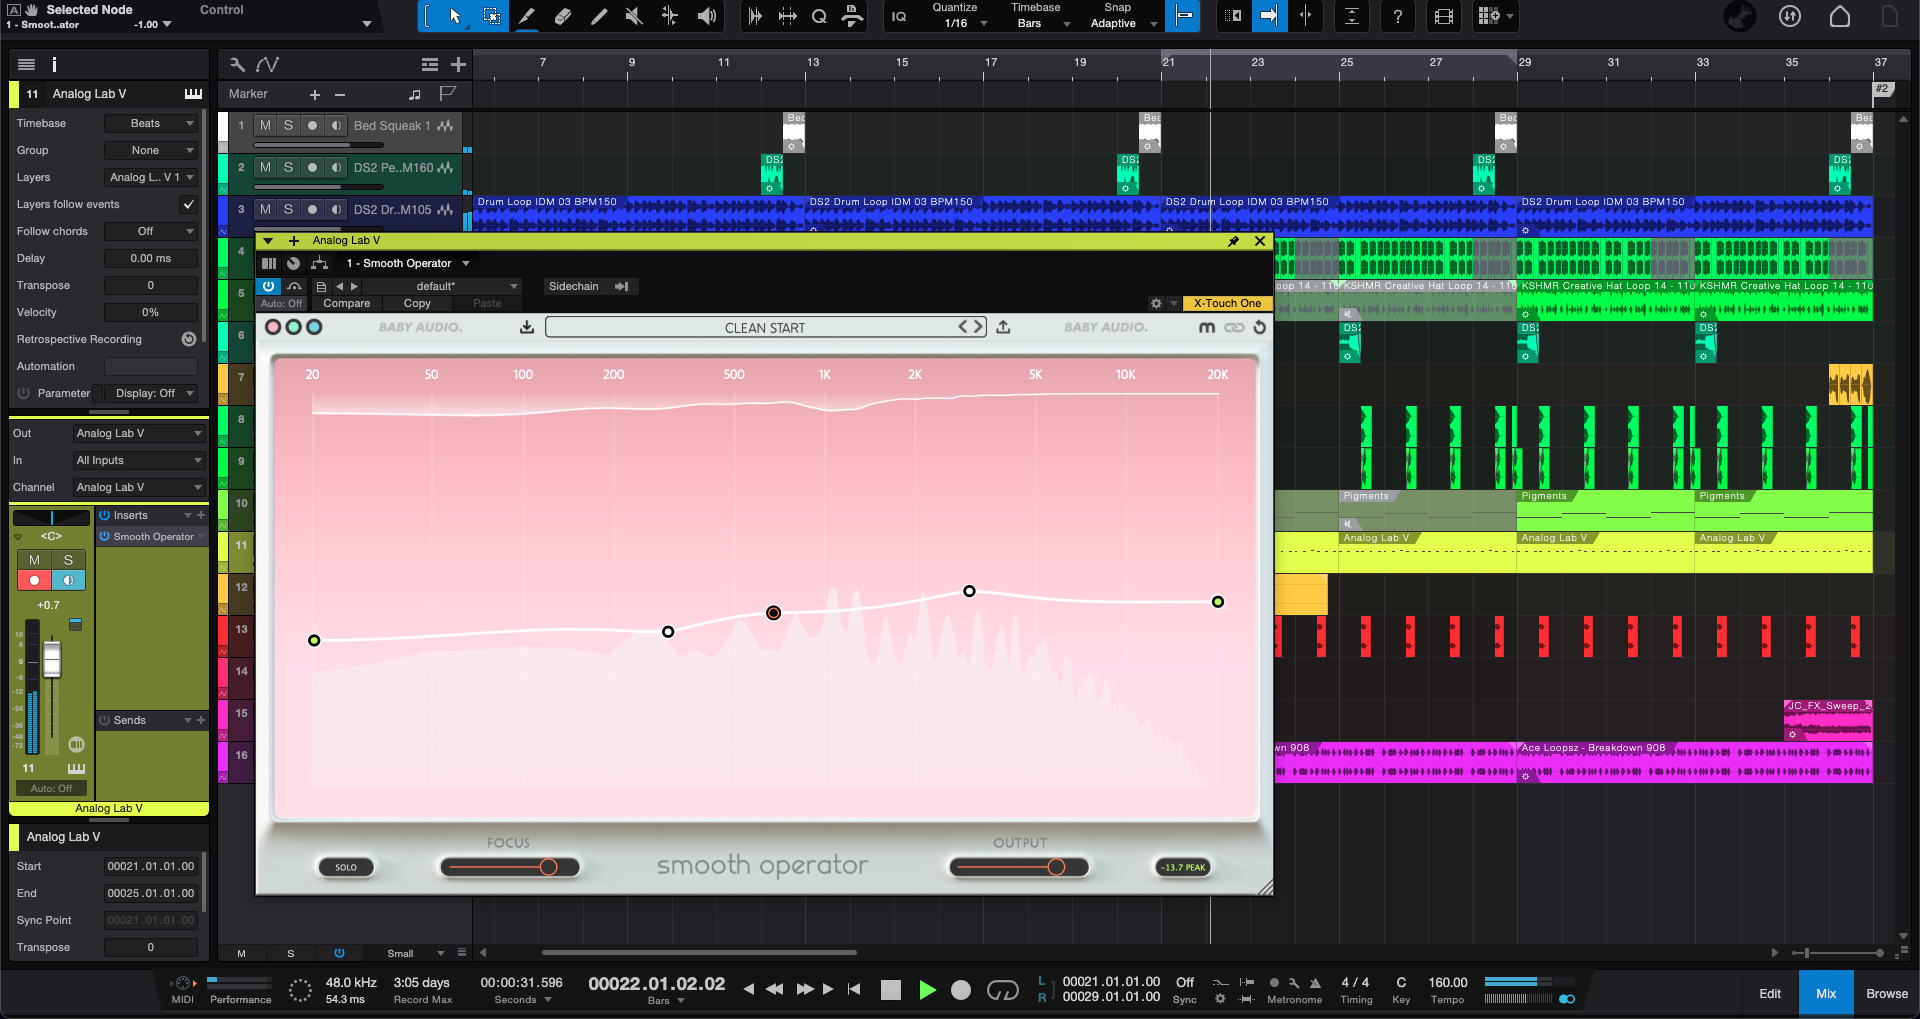Viewport: 1920px width, 1019px height.
Task: Solo the DS2 Pe..M160 track
Action: click(x=288, y=167)
